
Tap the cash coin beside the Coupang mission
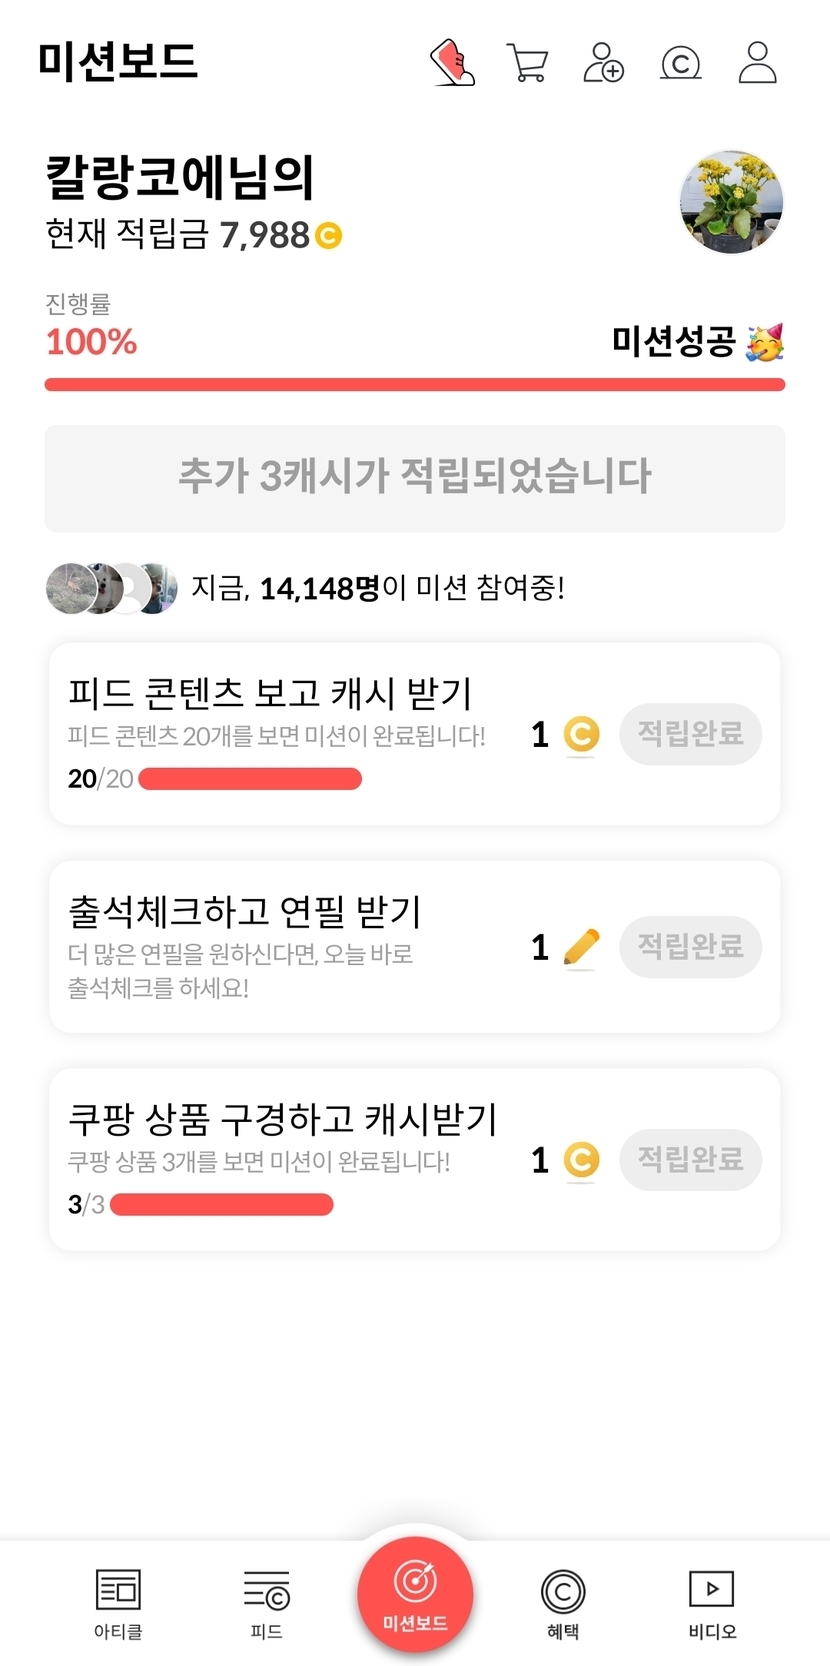(581, 1160)
